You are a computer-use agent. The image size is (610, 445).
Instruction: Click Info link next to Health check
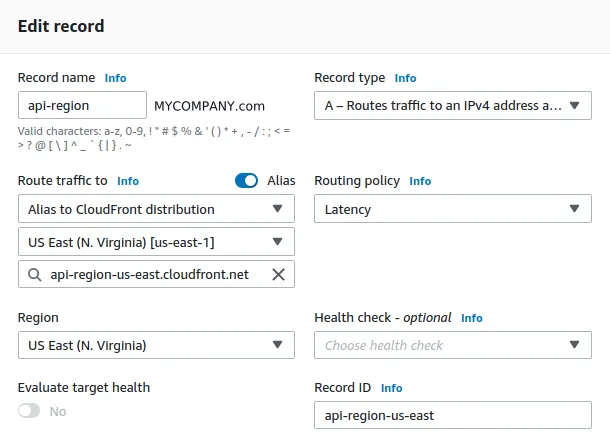pyautogui.click(x=471, y=318)
